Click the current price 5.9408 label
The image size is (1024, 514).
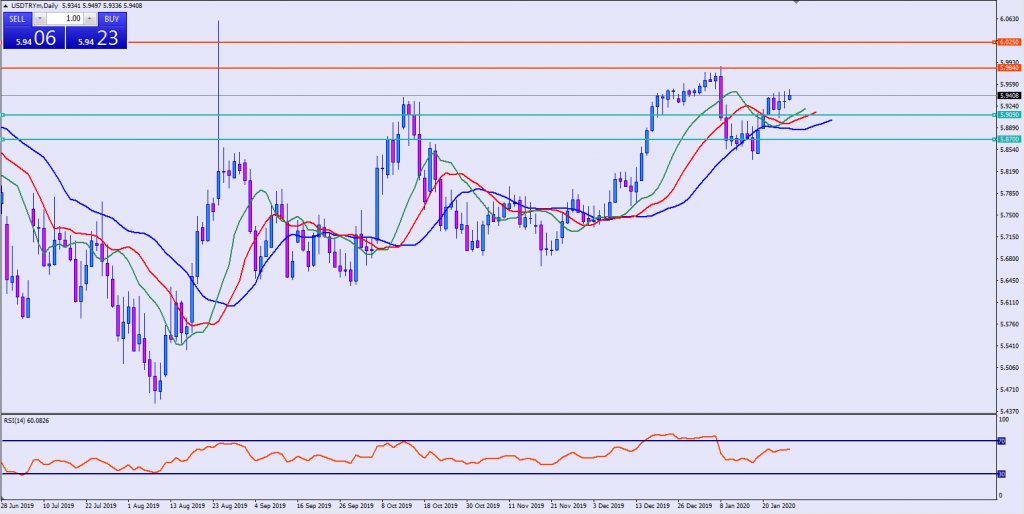click(1007, 96)
